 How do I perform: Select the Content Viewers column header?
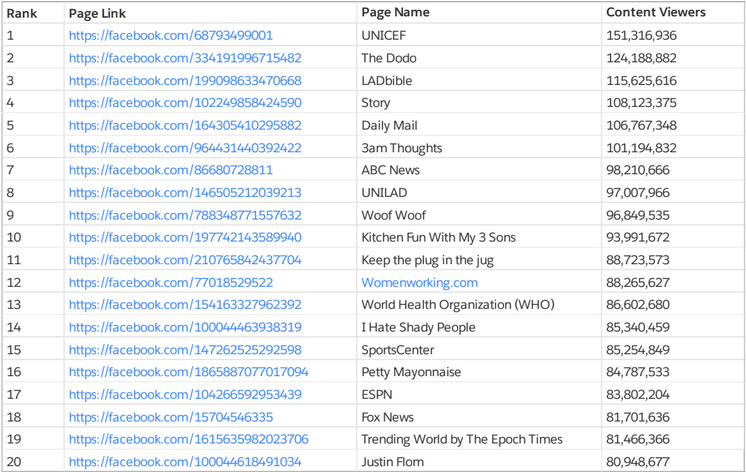pos(655,13)
